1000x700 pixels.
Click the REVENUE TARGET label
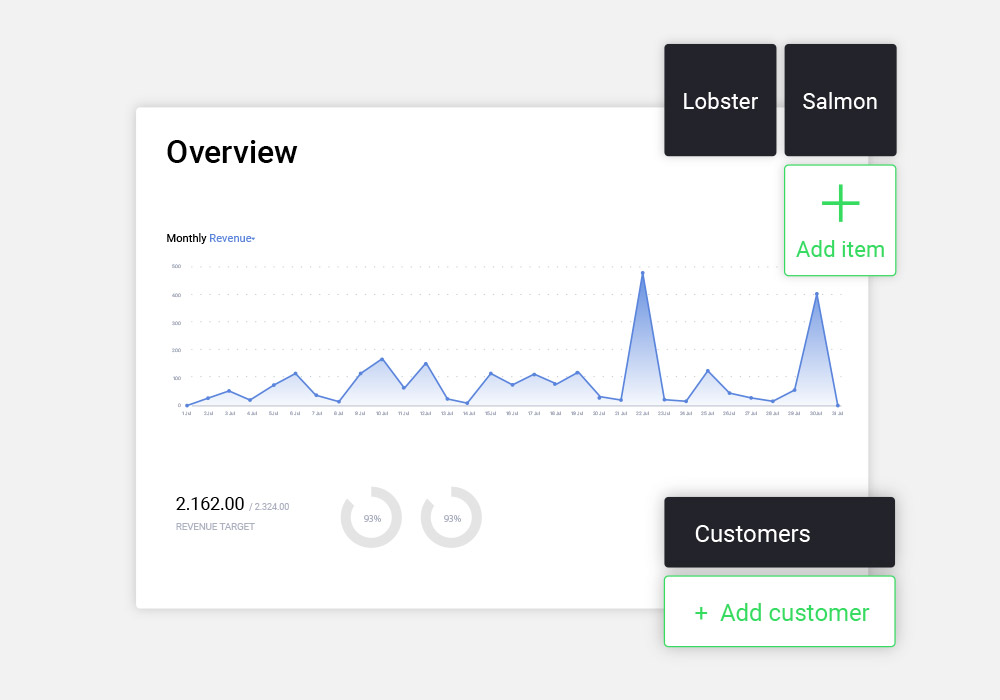[x=215, y=527]
